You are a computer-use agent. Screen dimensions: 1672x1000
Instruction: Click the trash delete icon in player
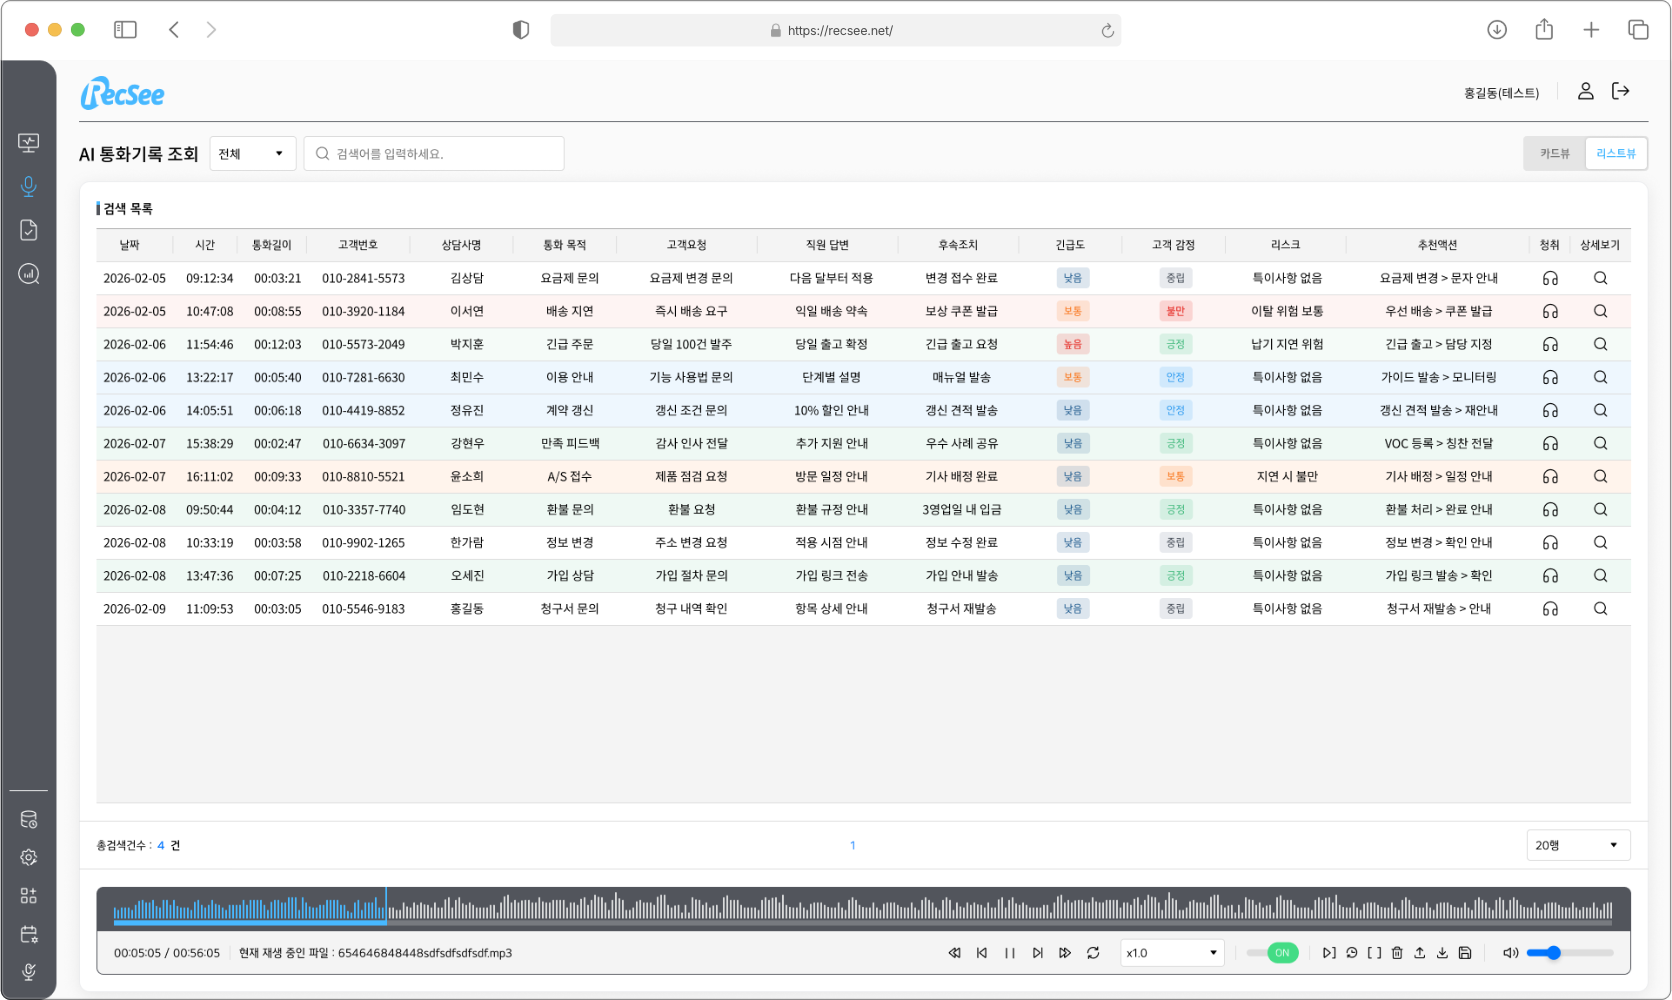(1397, 953)
